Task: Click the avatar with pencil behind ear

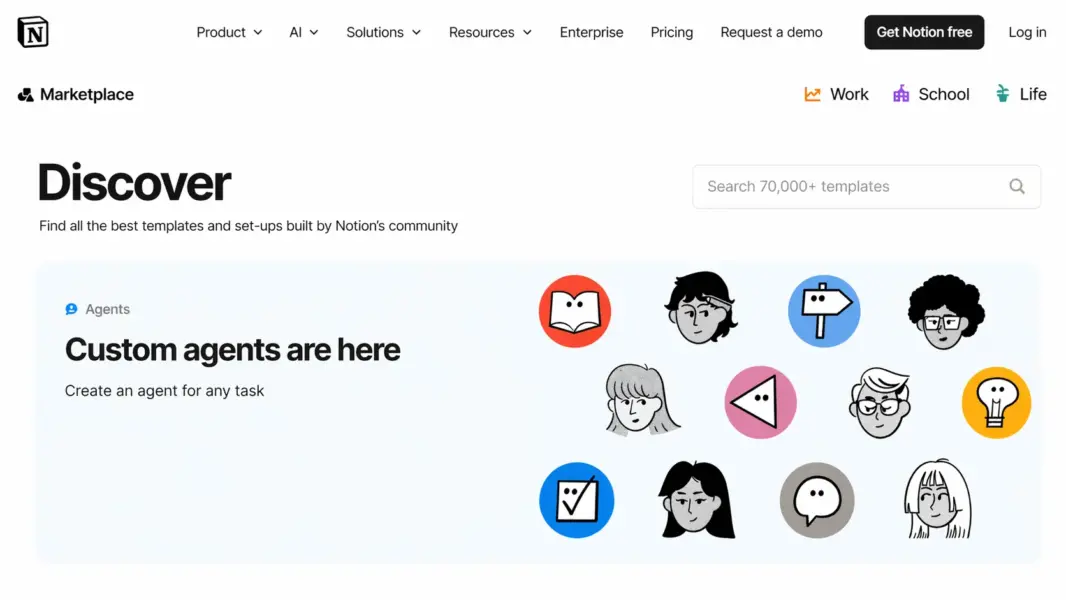Action: tap(701, 308)
